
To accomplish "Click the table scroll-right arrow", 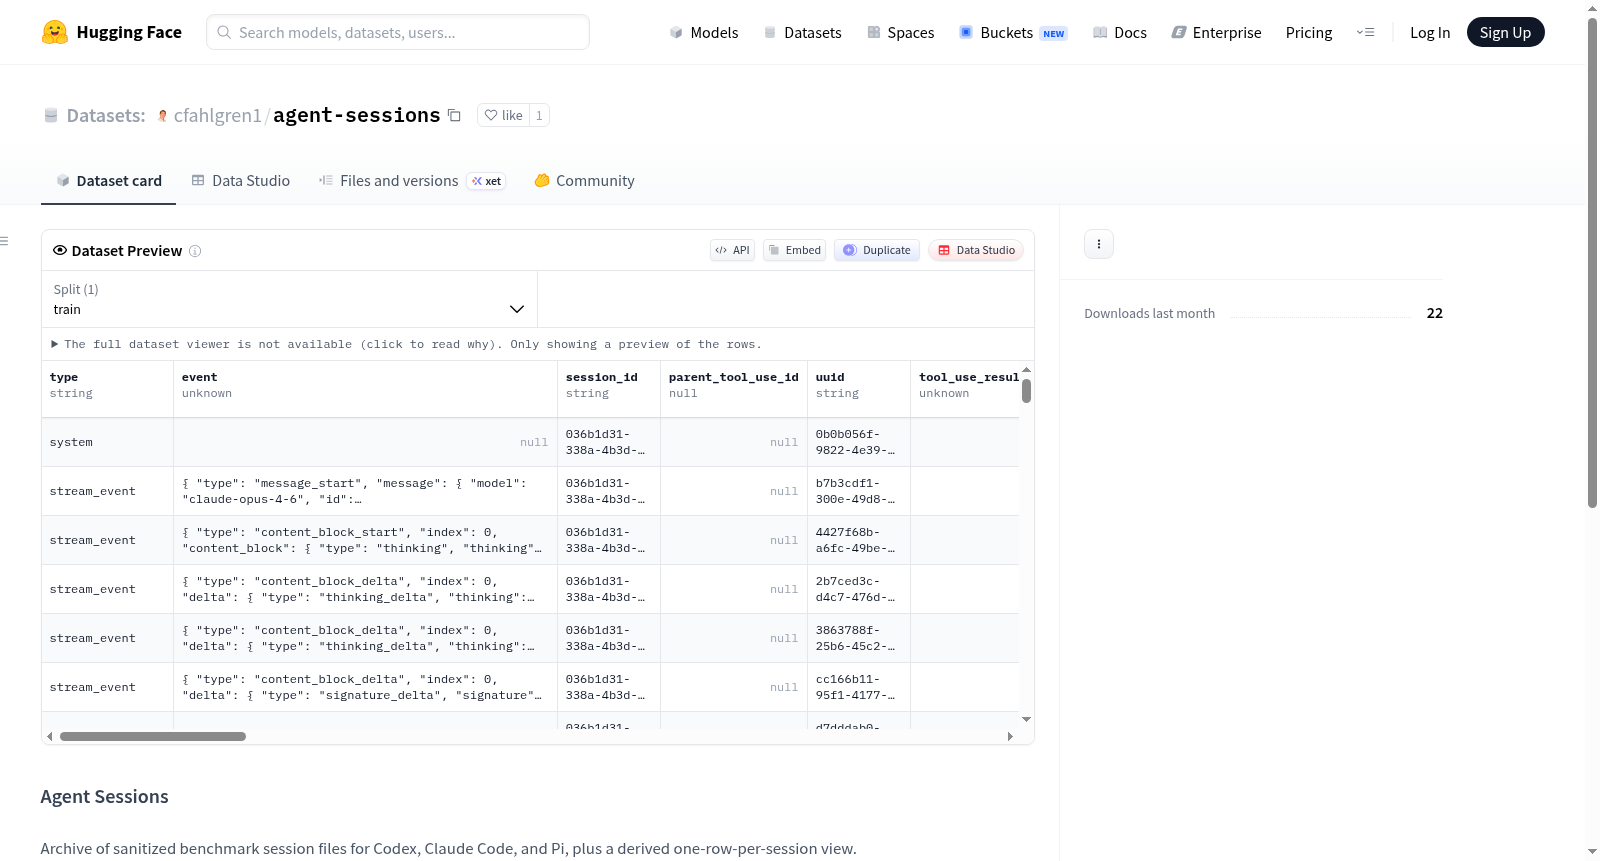I will coord(1010,737).
